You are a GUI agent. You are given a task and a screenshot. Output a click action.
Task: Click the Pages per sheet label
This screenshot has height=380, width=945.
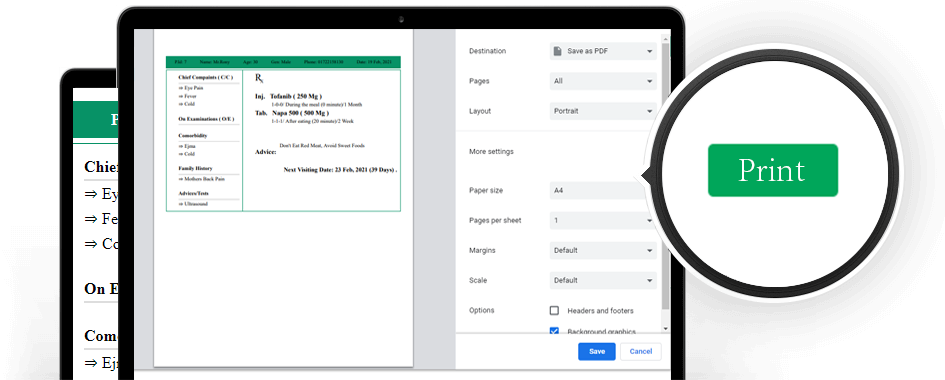pos(495,220)
